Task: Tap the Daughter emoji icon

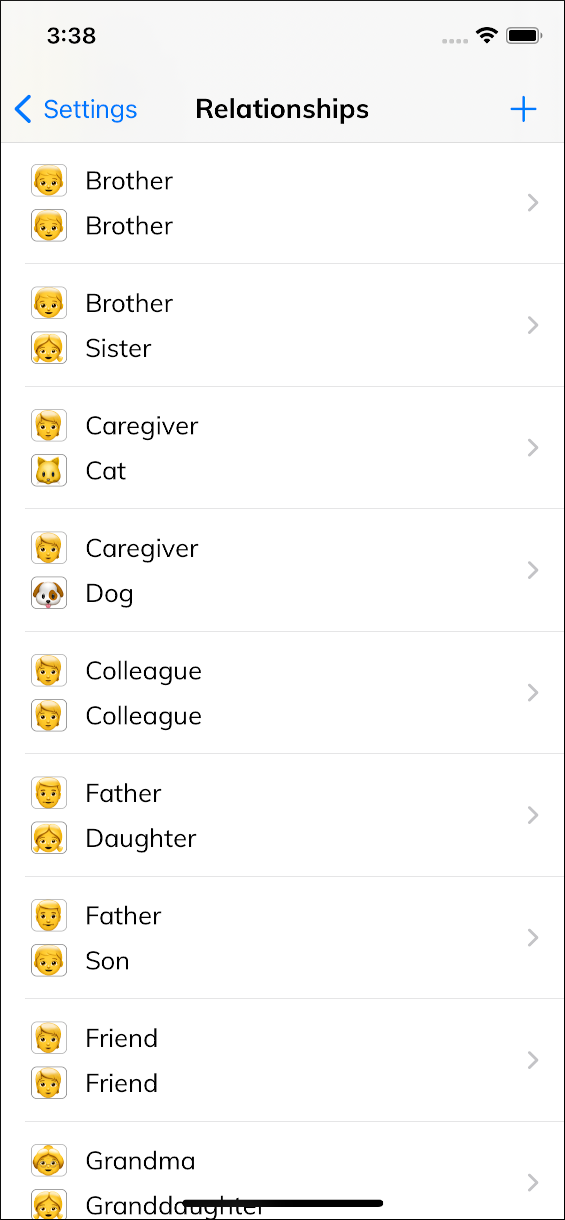Action: (x=49, y=838)
